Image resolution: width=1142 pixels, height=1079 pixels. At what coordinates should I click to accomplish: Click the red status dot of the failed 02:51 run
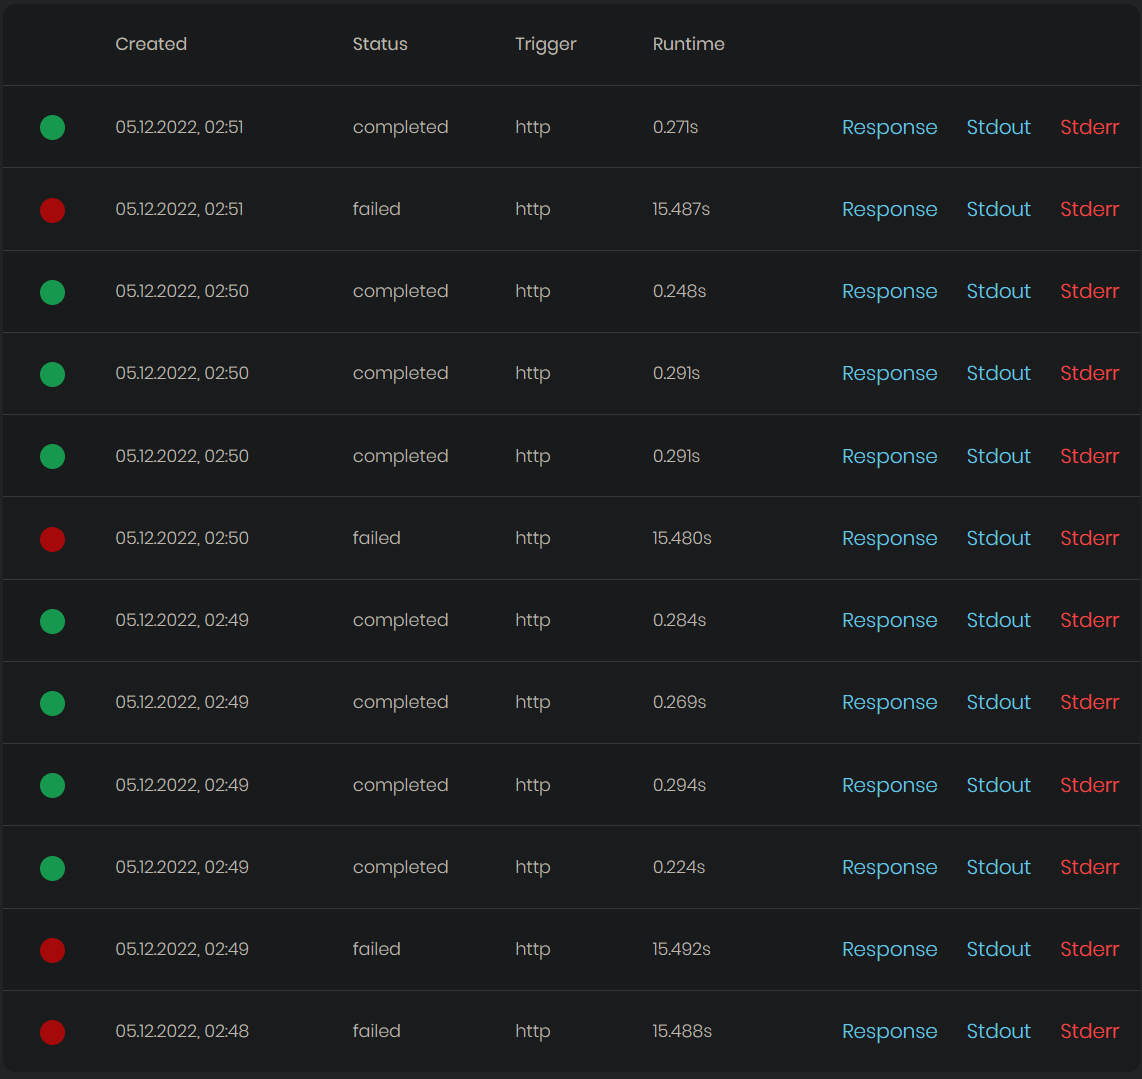coord(52,210)
